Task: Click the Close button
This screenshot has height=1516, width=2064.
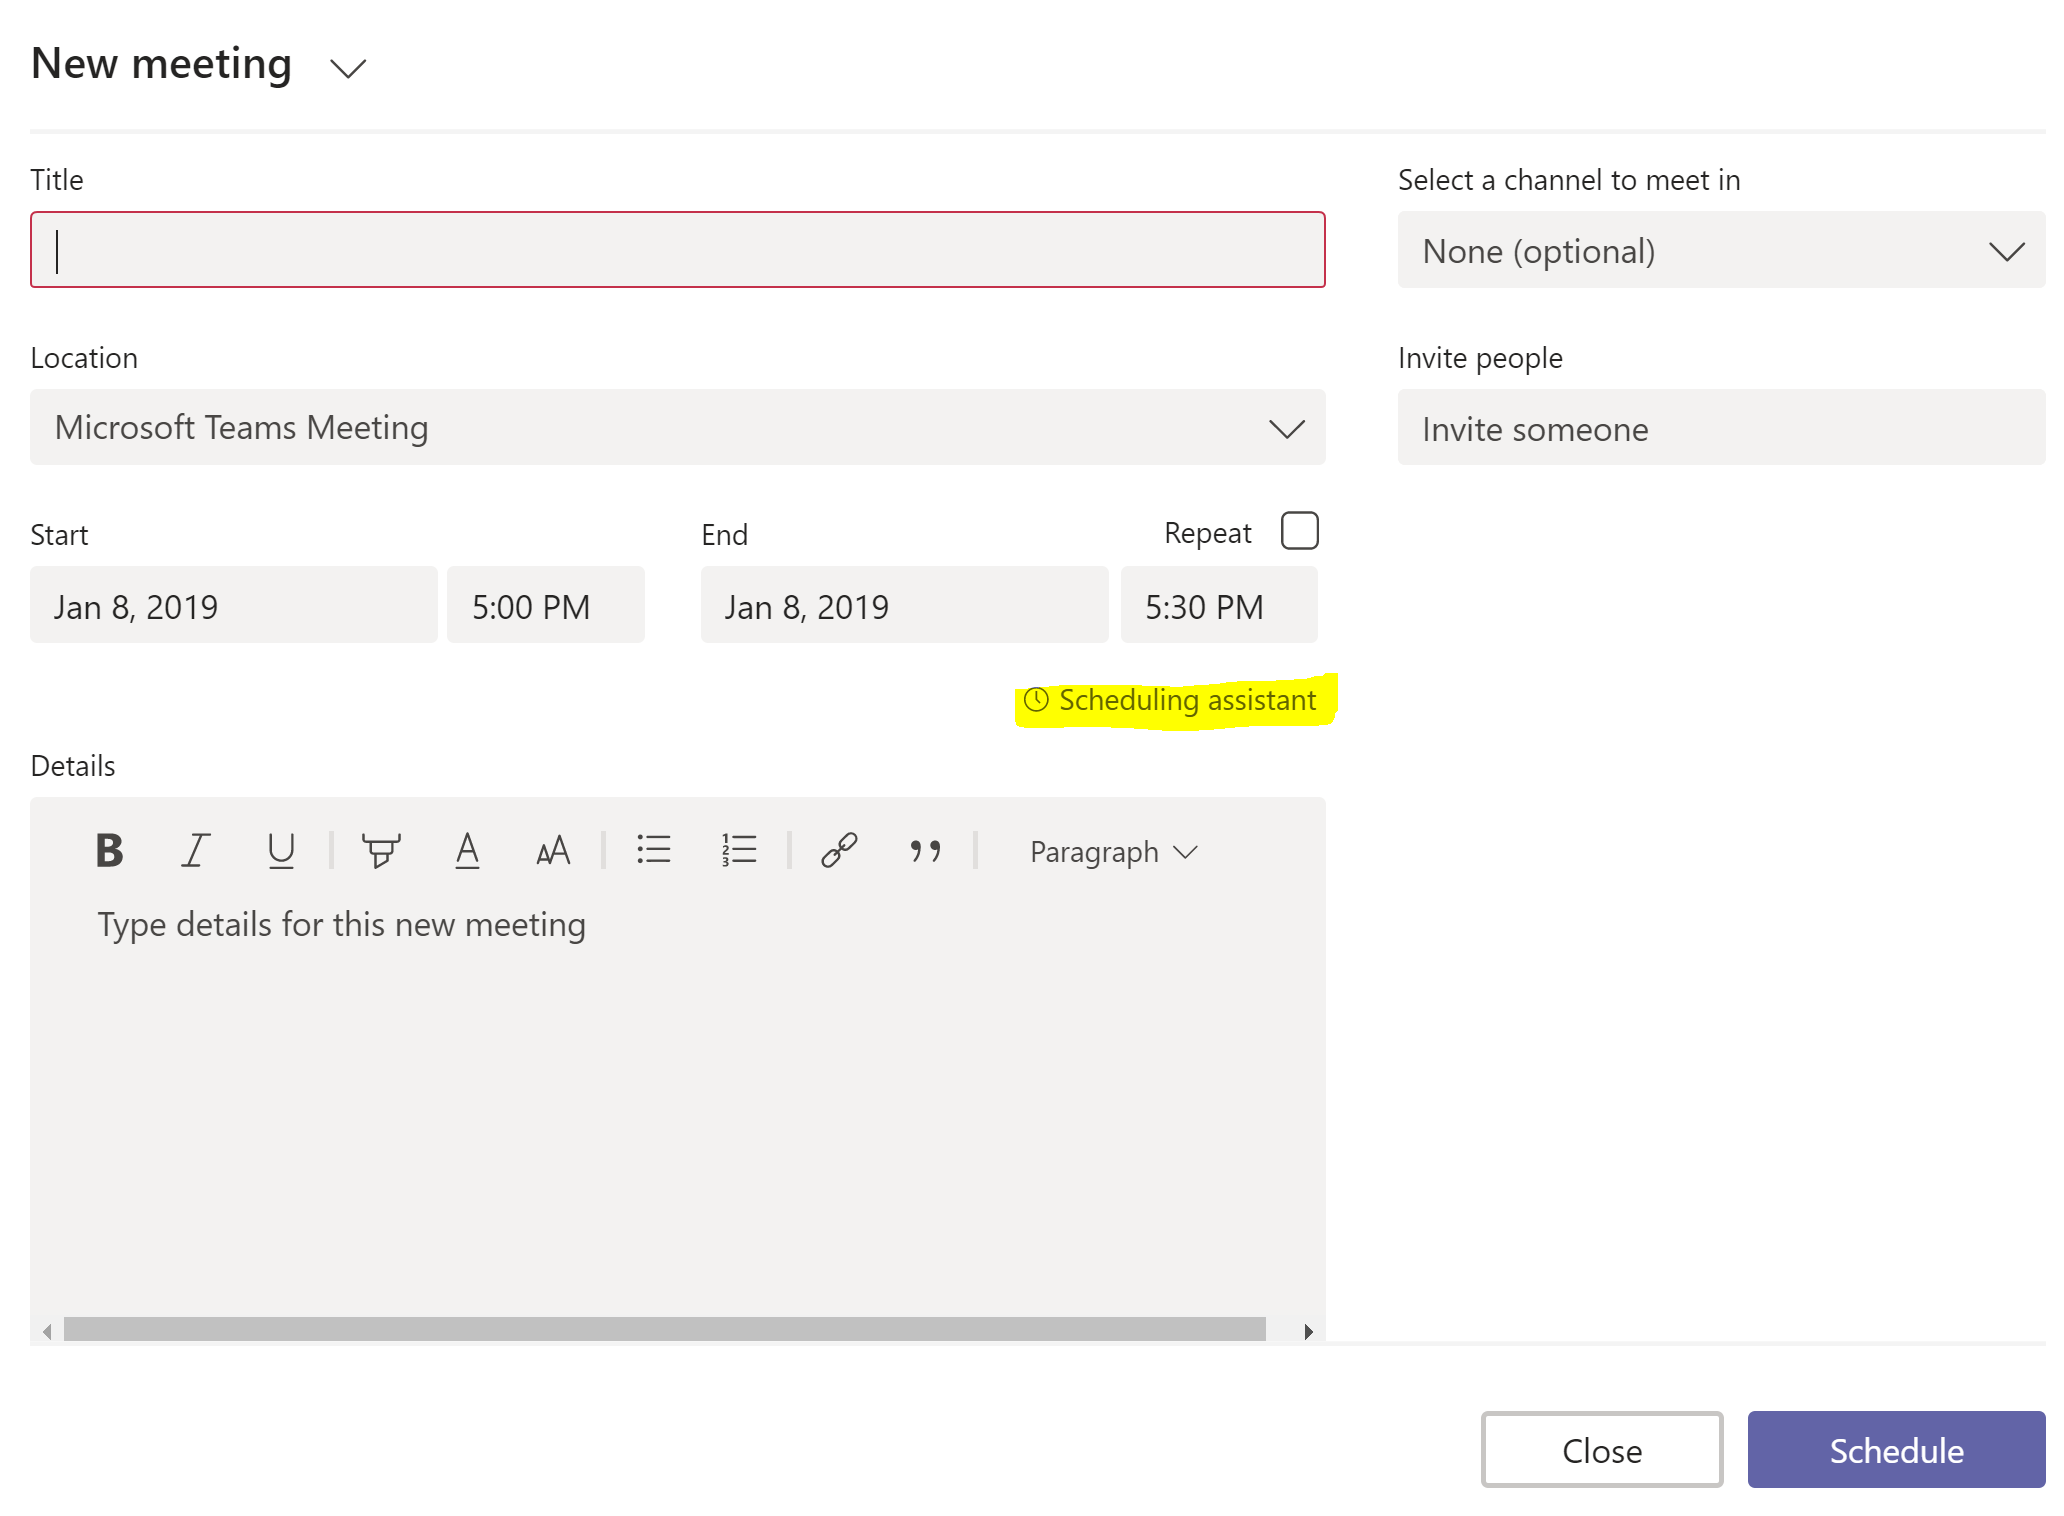Action: pos(1601,1450)
